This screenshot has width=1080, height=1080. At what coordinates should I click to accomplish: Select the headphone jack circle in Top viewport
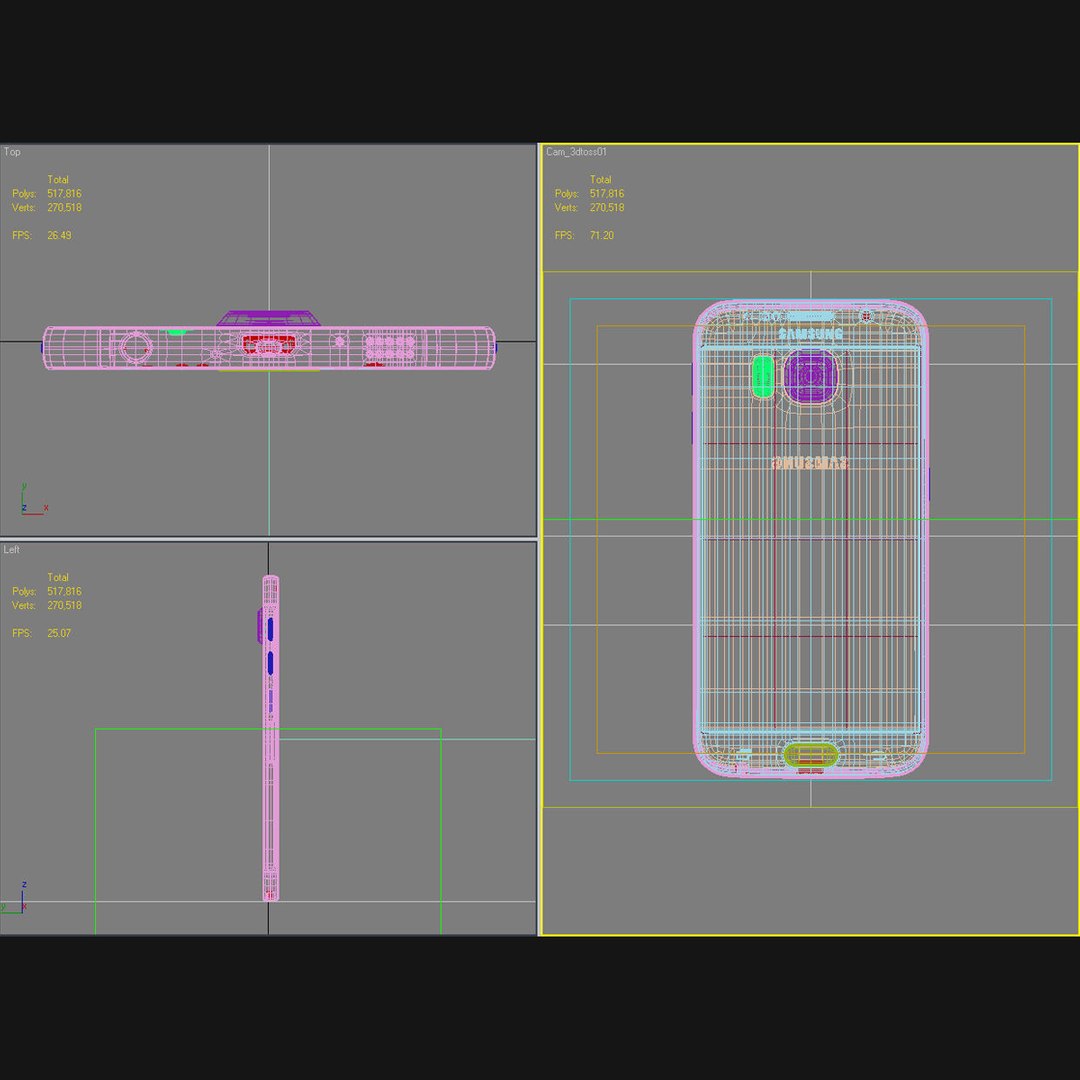(135, 347)
